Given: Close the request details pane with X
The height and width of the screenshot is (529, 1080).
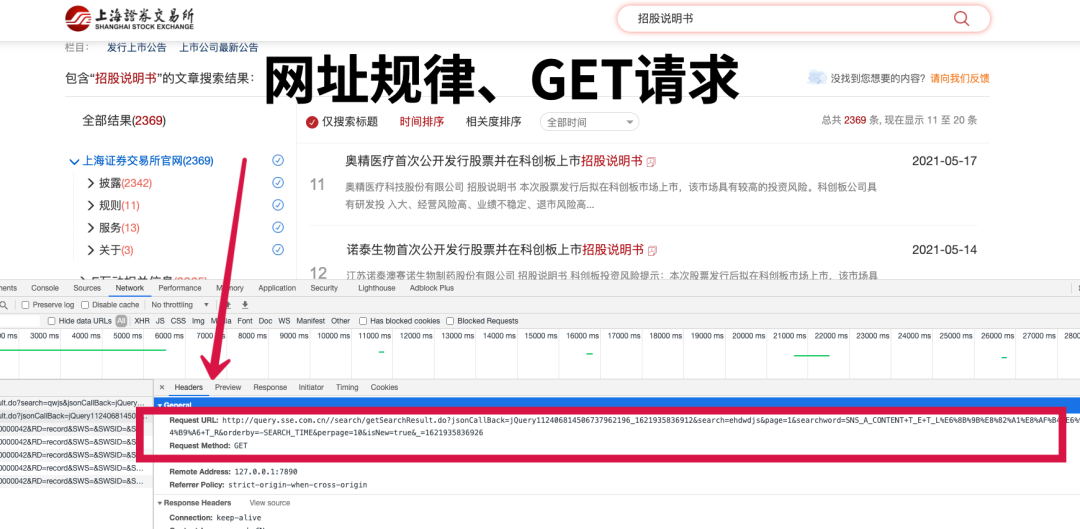Looking at the screenshot, I should click(x=162, y=388).
